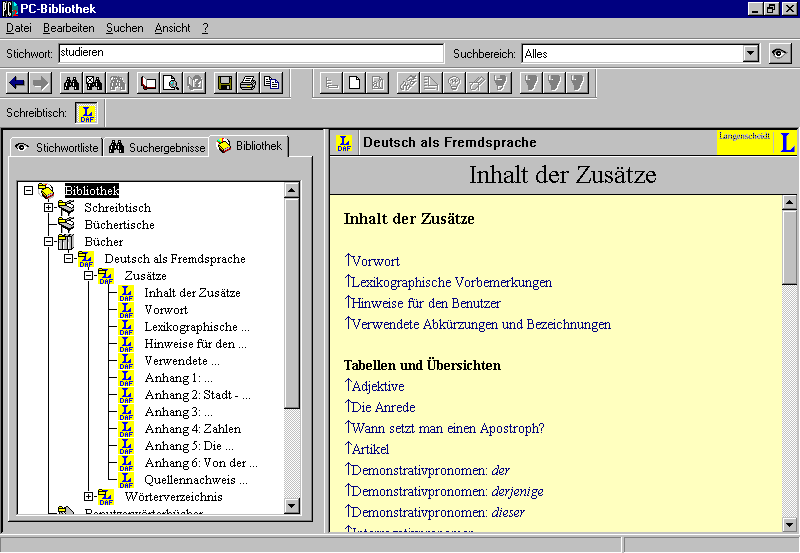The height and width of the screenshot is (553, 800).
Task: Switch to the Suchergebnisse tab
Action: (x=157, y=147)
